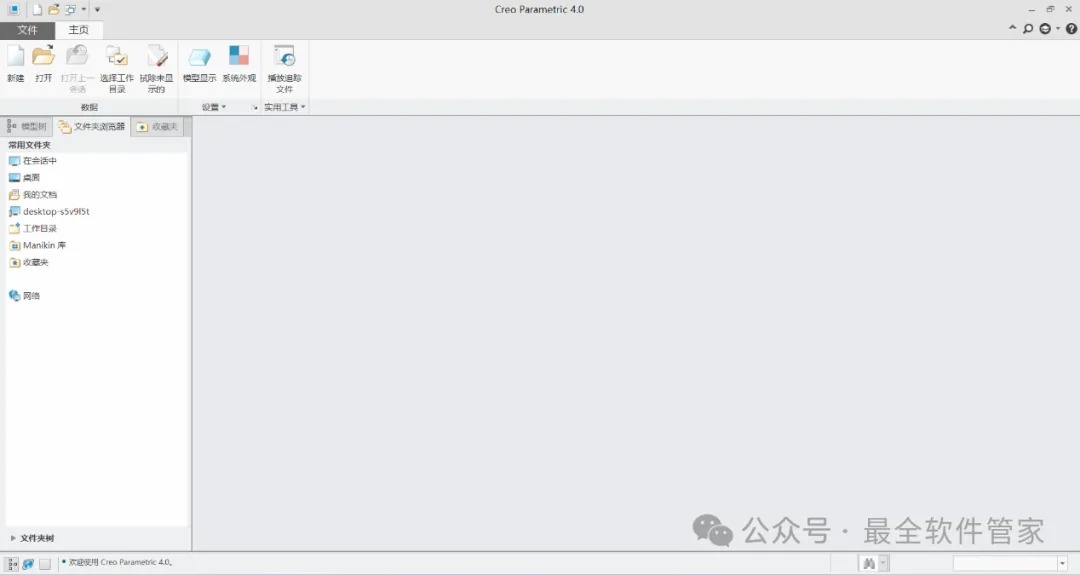Switch to the Folder Browser (文件夹浏览器) tab

pos(92,126)
